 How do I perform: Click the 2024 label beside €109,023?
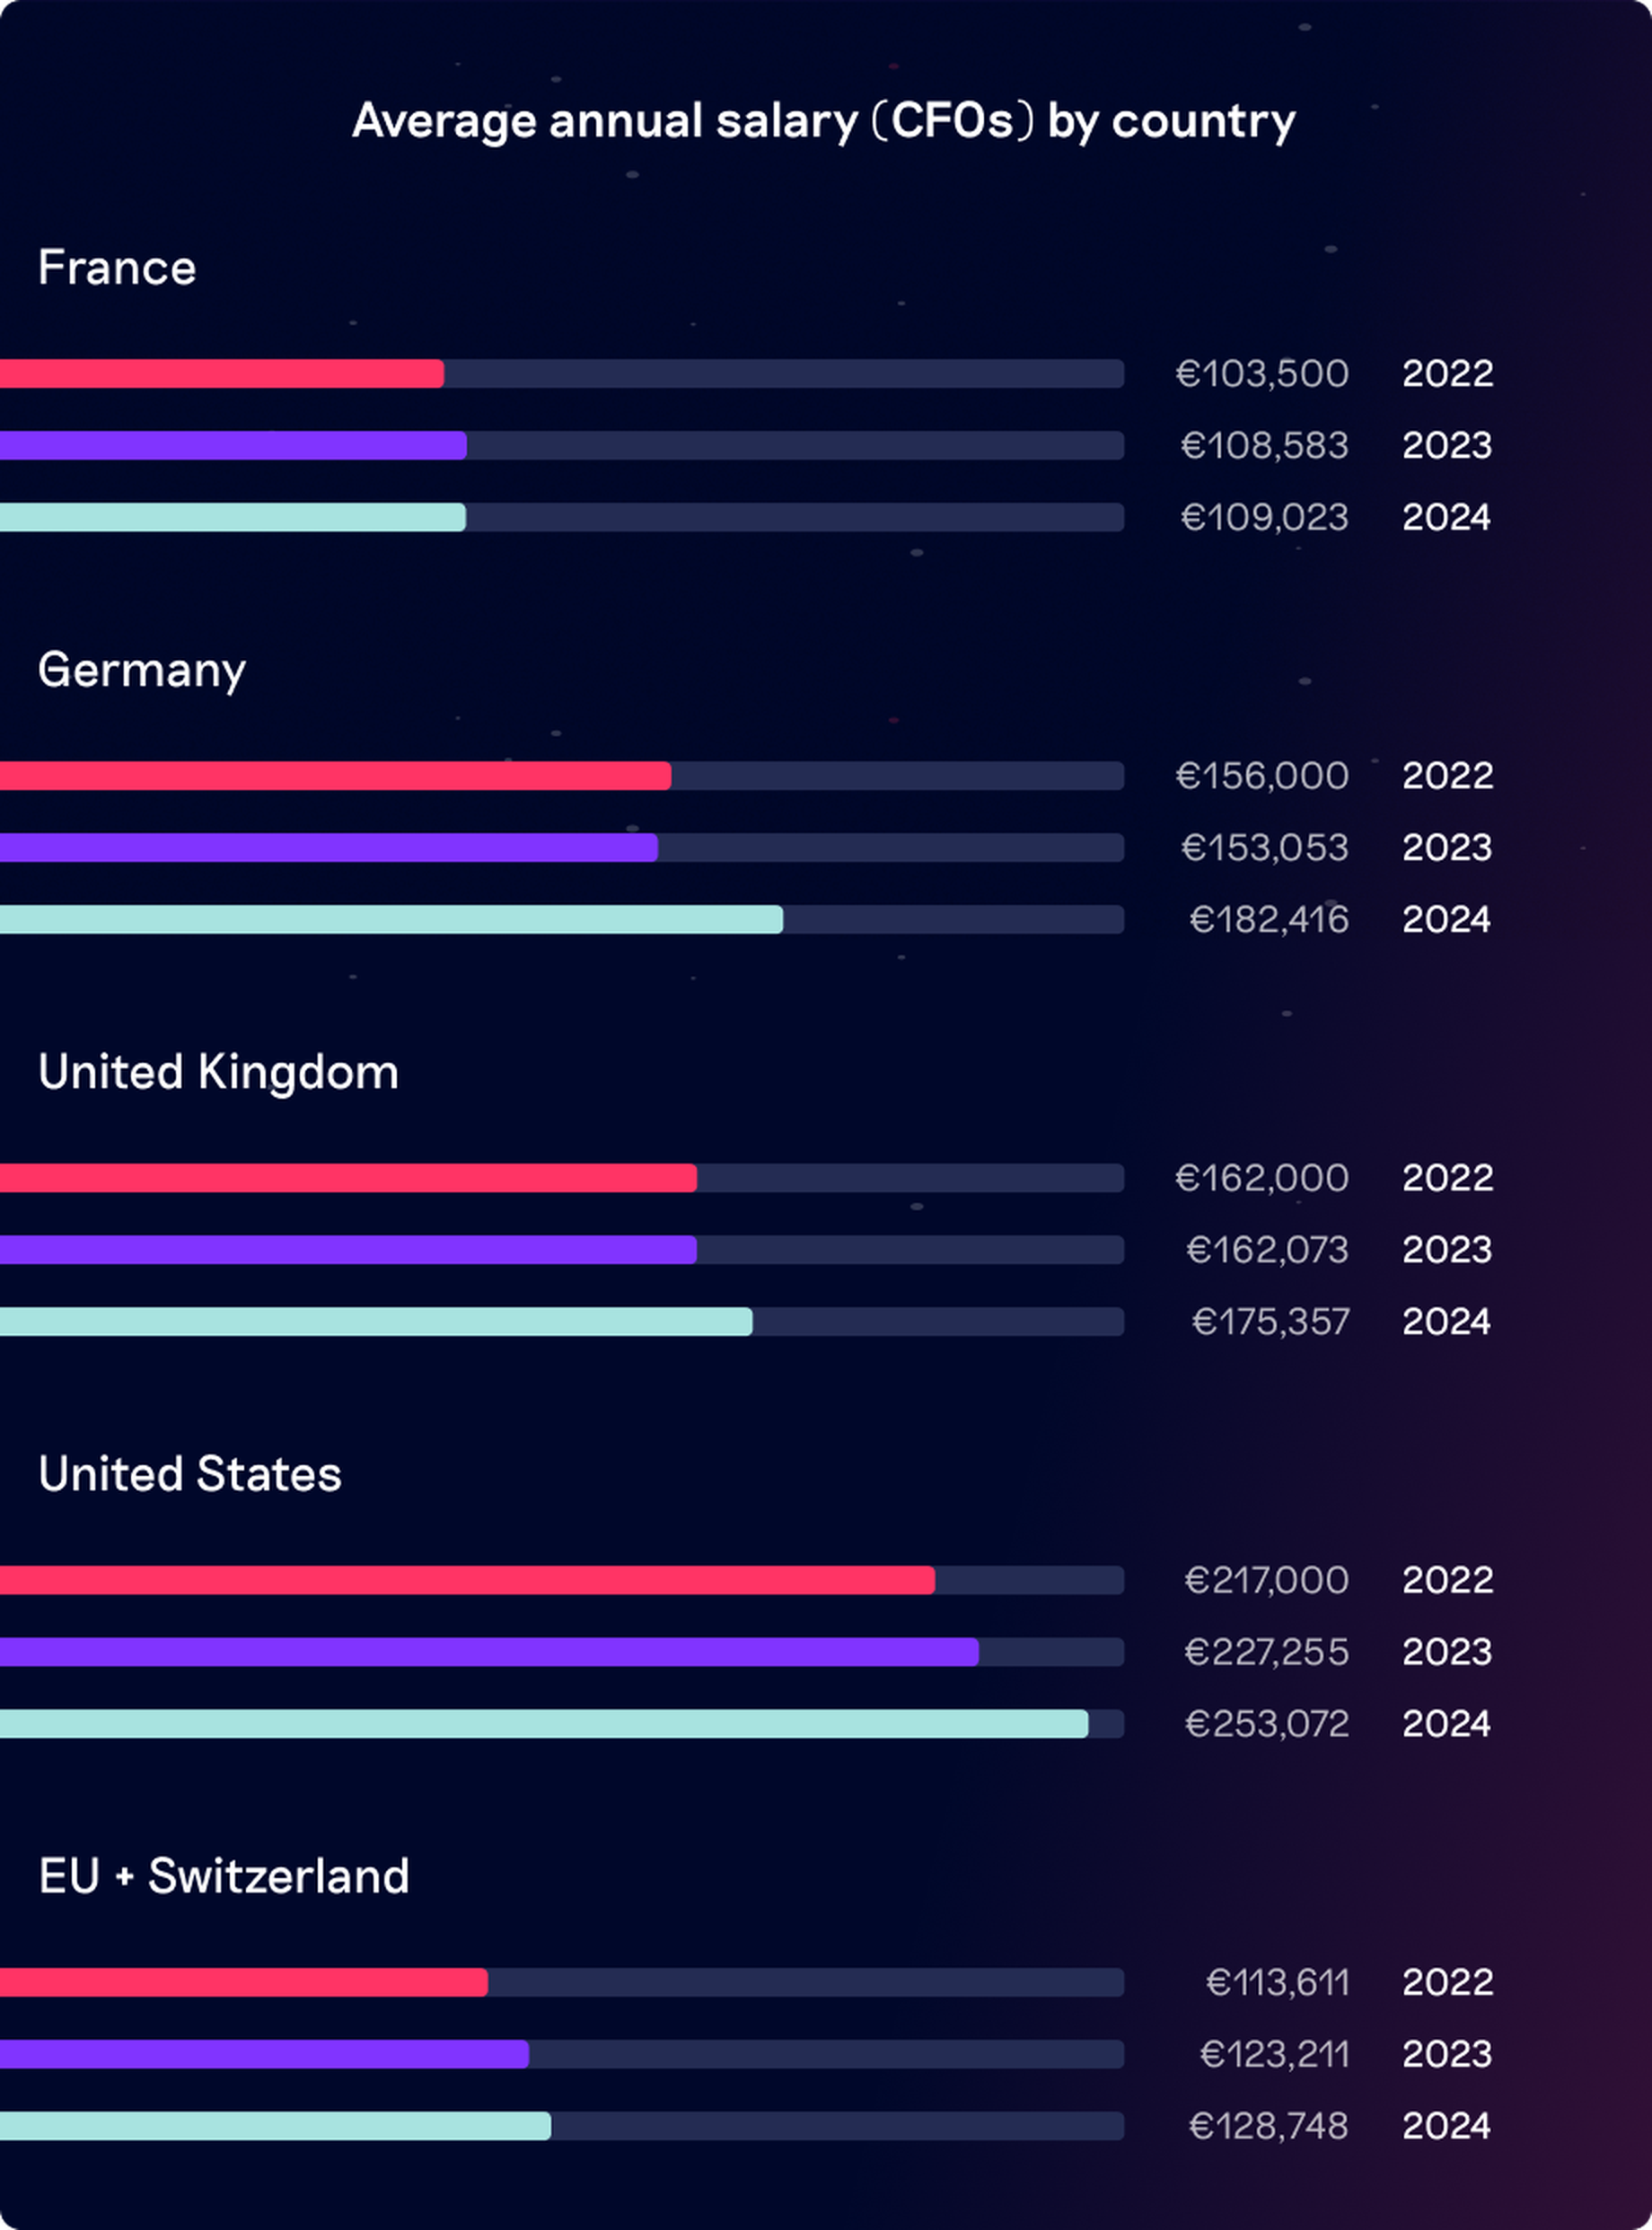click(x=1446, y=517)
